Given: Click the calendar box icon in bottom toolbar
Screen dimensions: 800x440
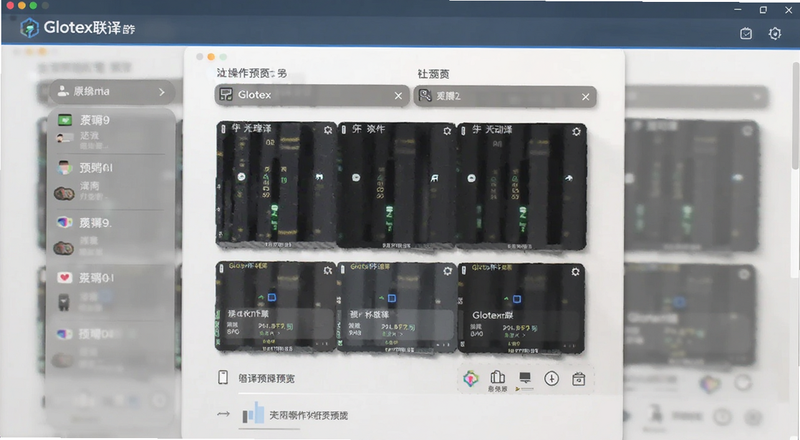Looking at the screenshot, I should tap(578, 379).
